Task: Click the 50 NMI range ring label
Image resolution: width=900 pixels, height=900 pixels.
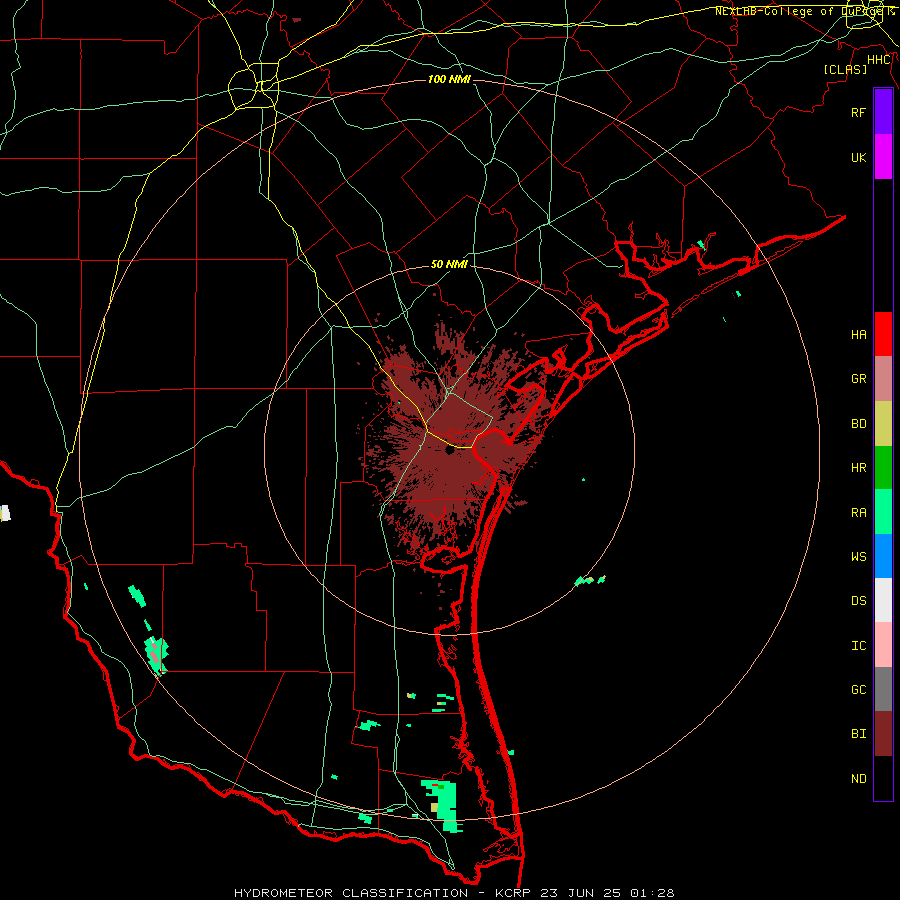Action: [x=449, y=264]
